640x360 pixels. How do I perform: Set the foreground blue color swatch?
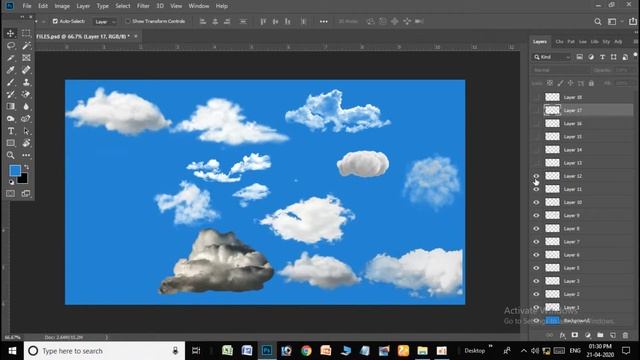pos(15,170)
